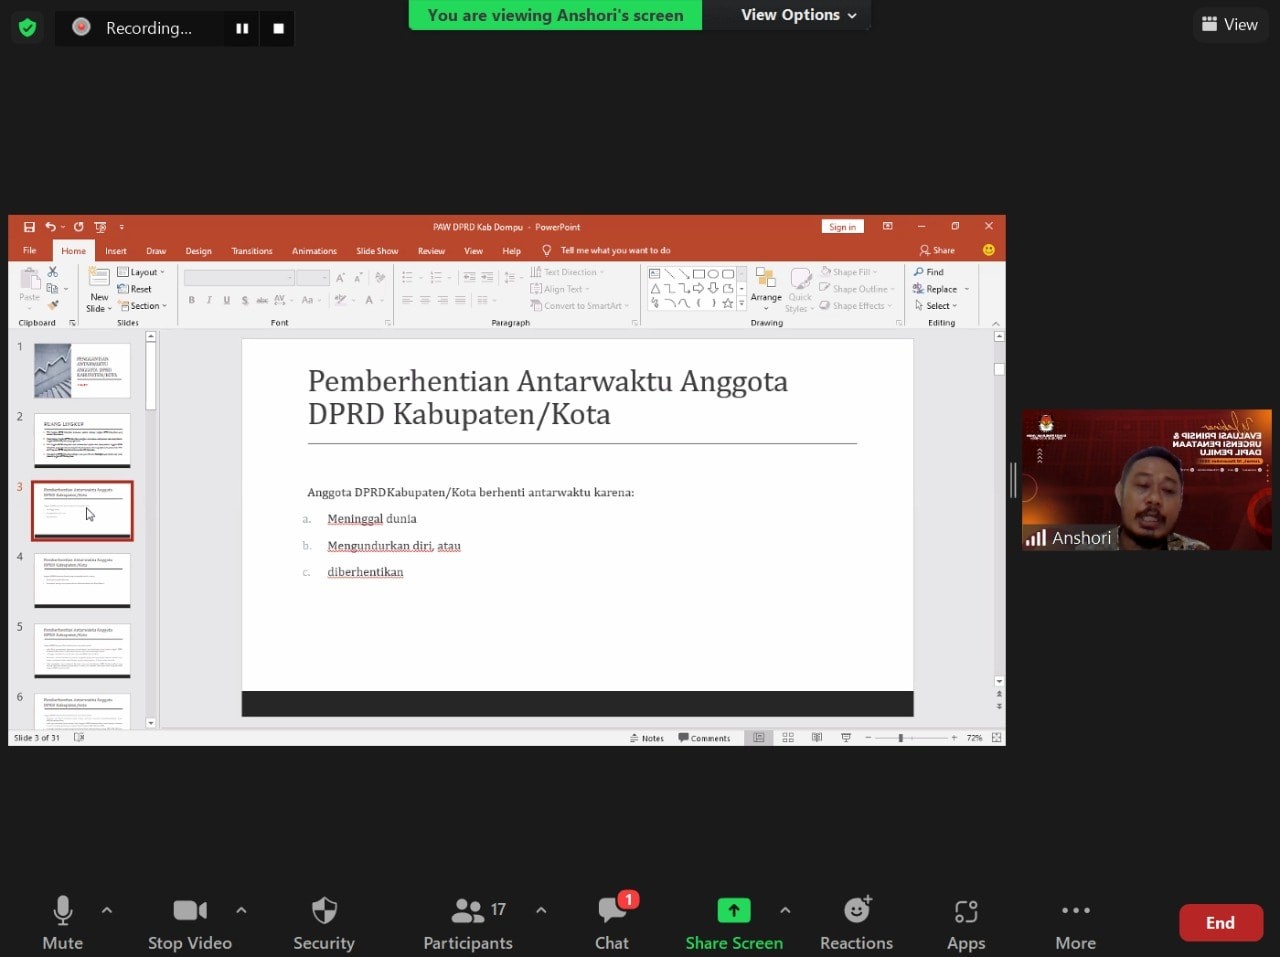Screen dimensions: 1280x957
Task: Stop video camera
Action: (190, 923)
